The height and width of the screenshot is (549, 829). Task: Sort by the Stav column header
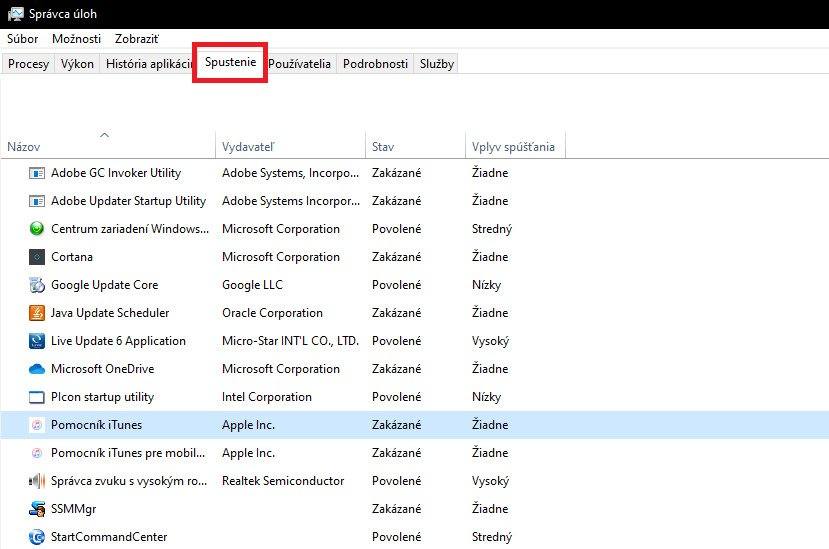(x=415, y=147)
